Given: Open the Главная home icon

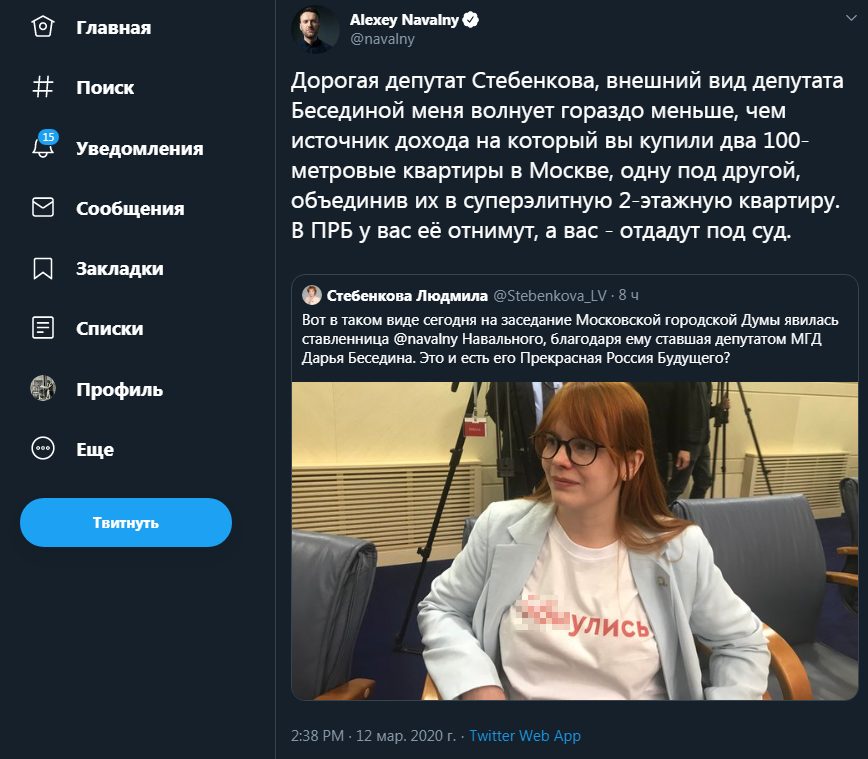Looking at the screenshot, I should 43,27.
